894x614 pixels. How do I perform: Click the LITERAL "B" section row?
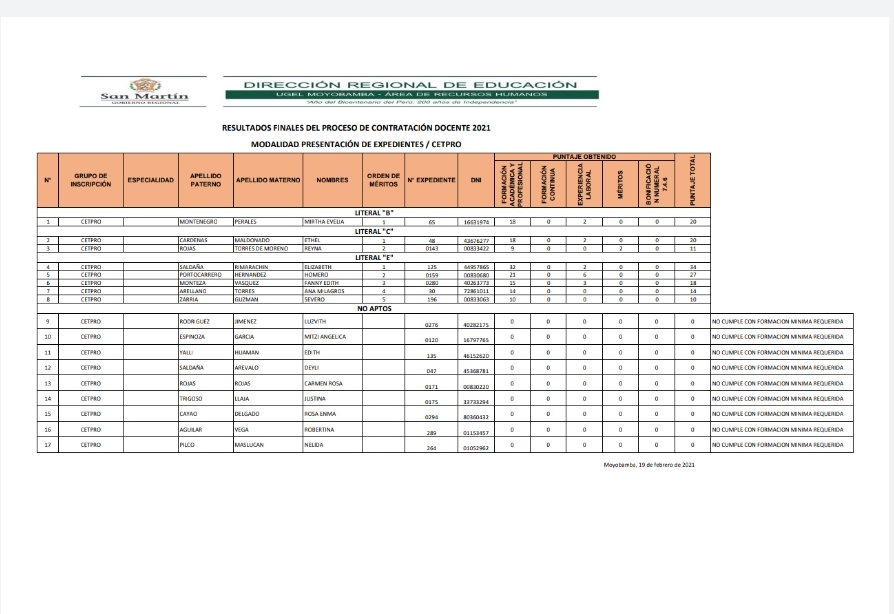tap(374, 213)
